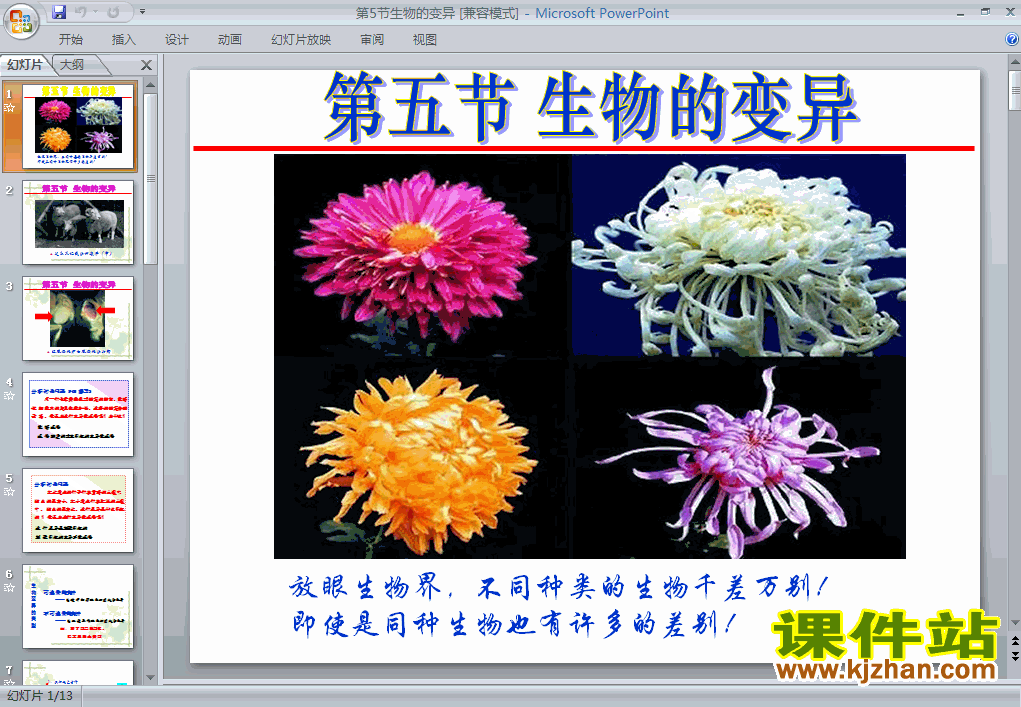Click the main editor scrollbar down arrow

1014,623
